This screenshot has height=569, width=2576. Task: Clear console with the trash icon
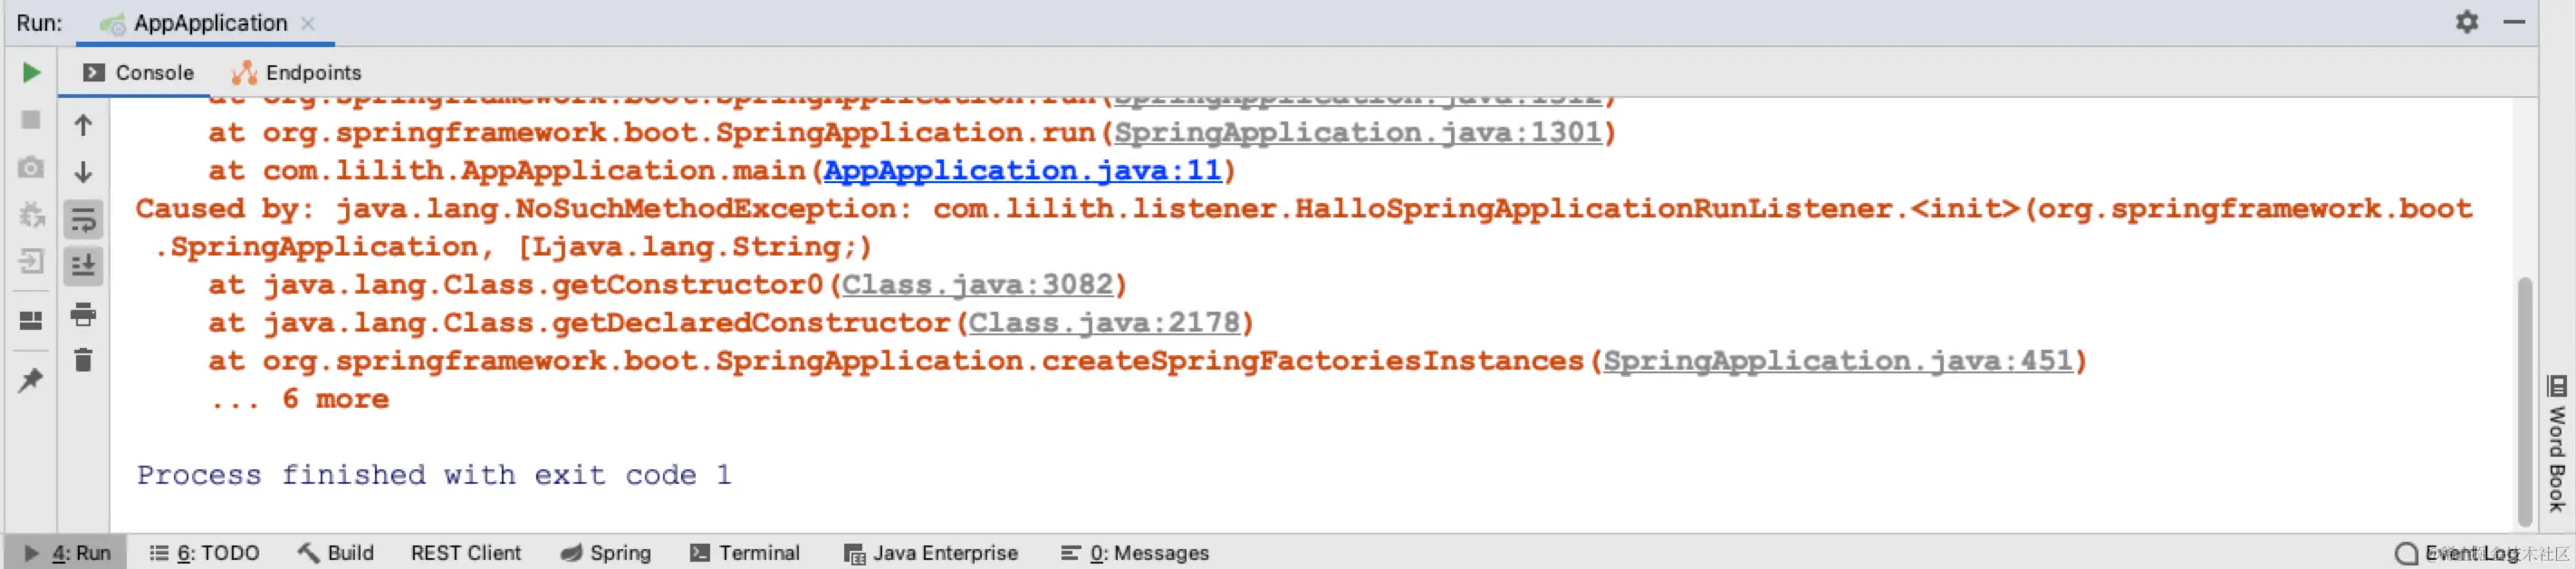coord(83,360)
